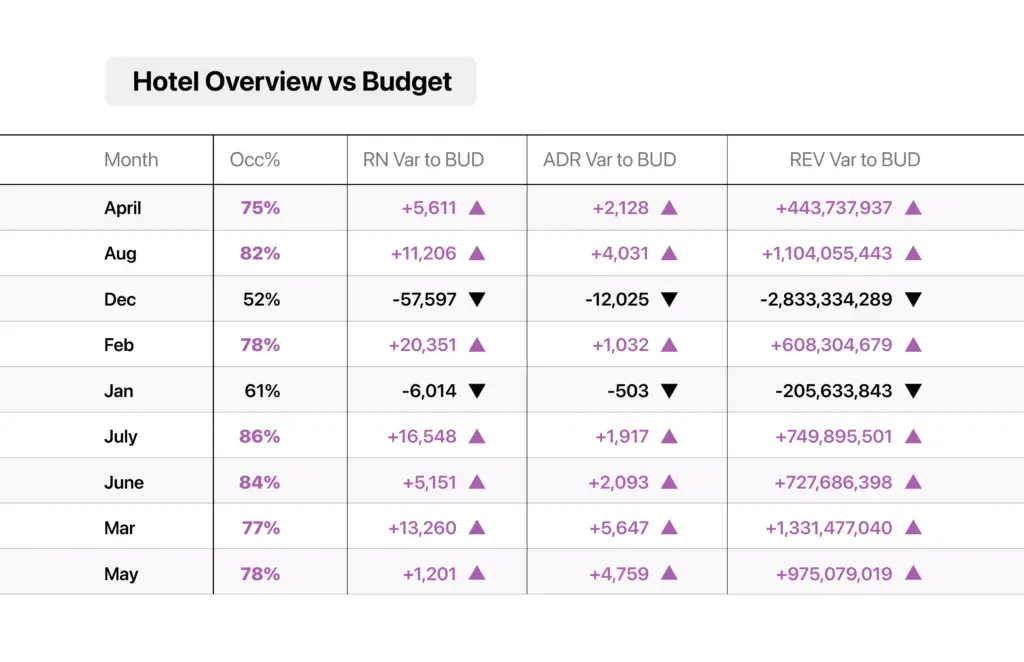Viewport: 1024px width, 662px height.
Task: Click the up arrow beside May +975,079,019
Action: [x=914, y=573]
